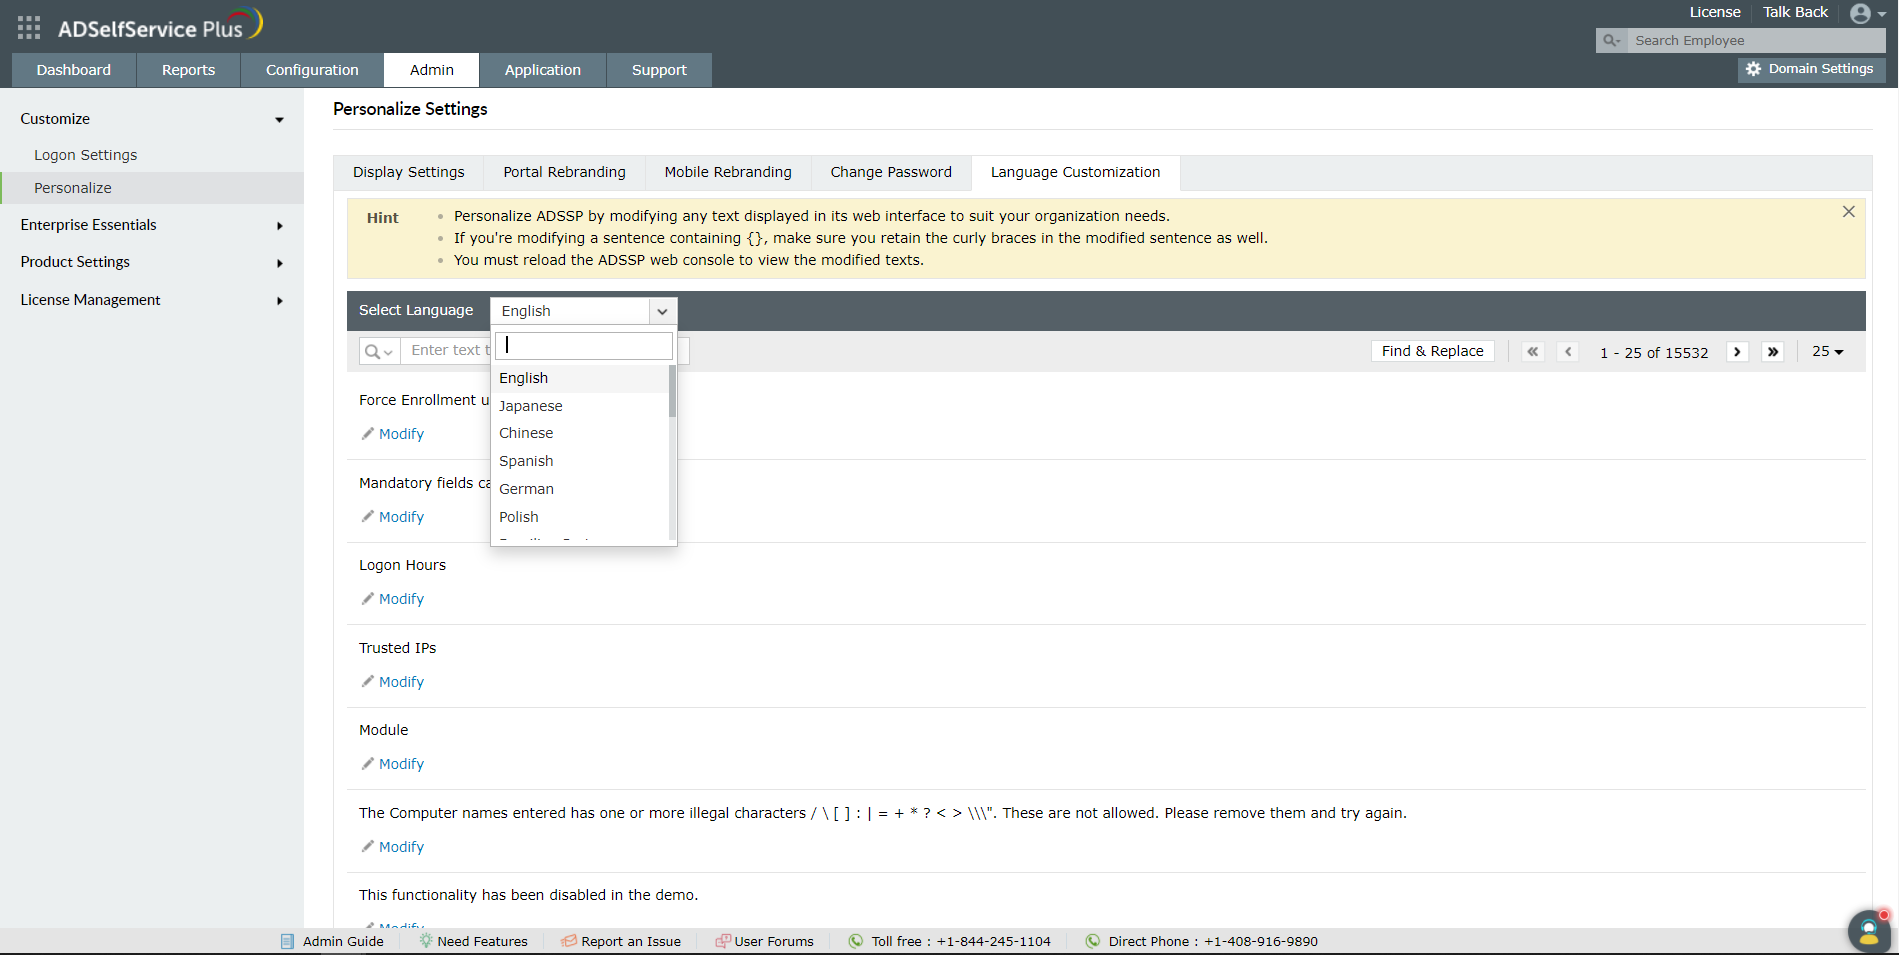Open the Admin tab
1899x955 pixels.
click(x=432, y=70)
